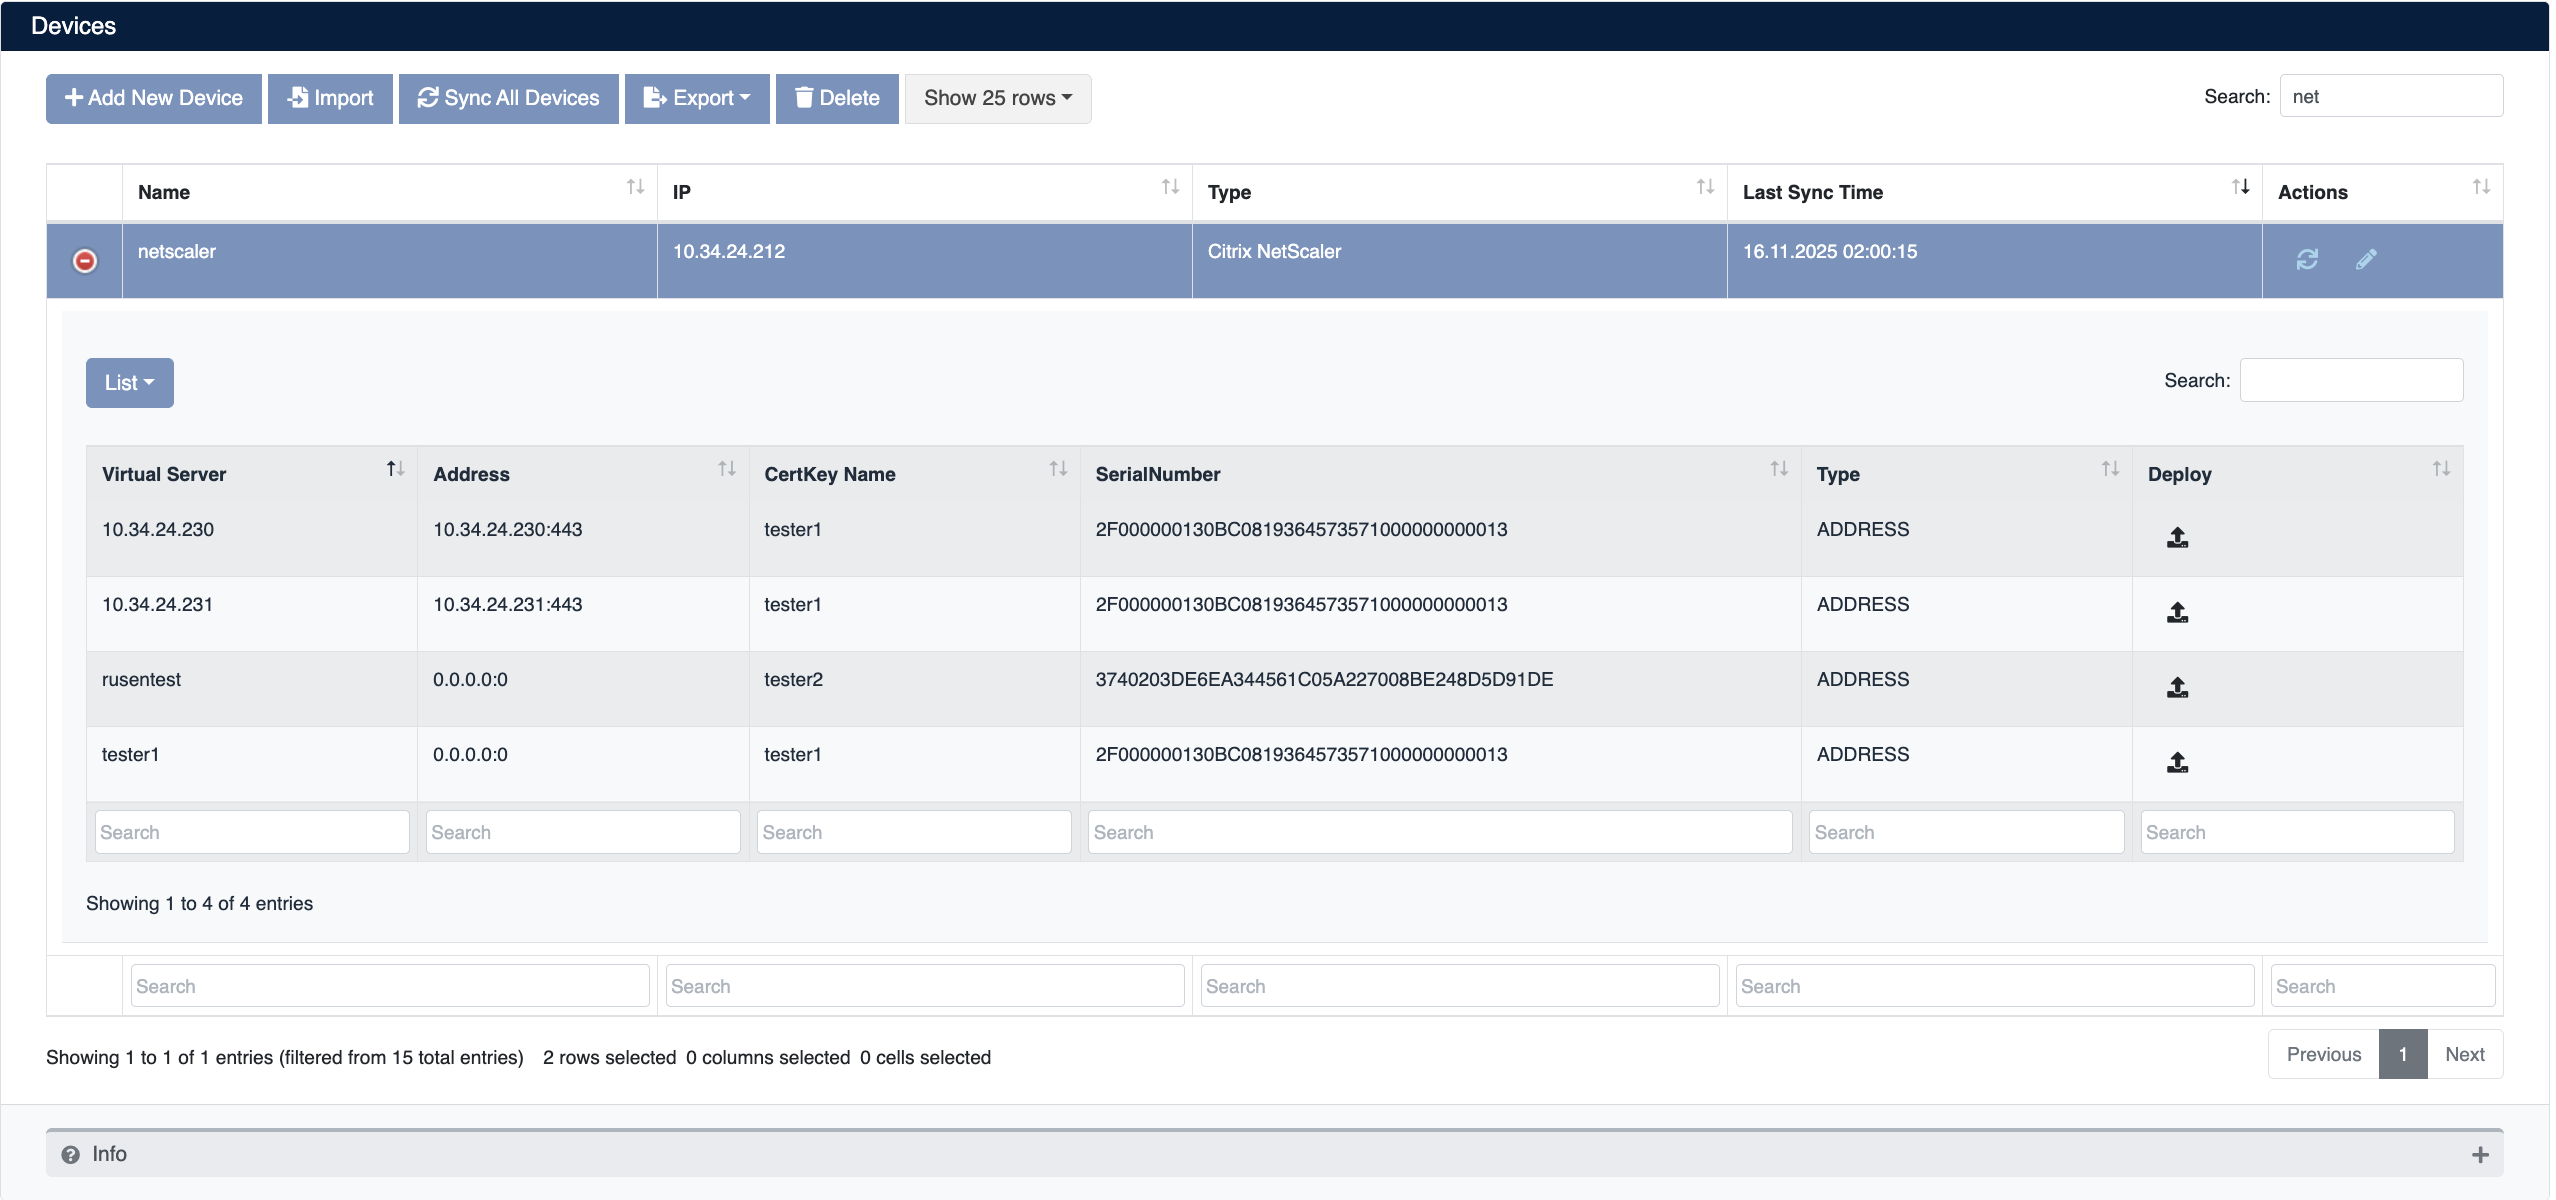Expand the Info panel with plus icon
This screenshot has height=1200, width=2556.
tap(2480, 1155)
